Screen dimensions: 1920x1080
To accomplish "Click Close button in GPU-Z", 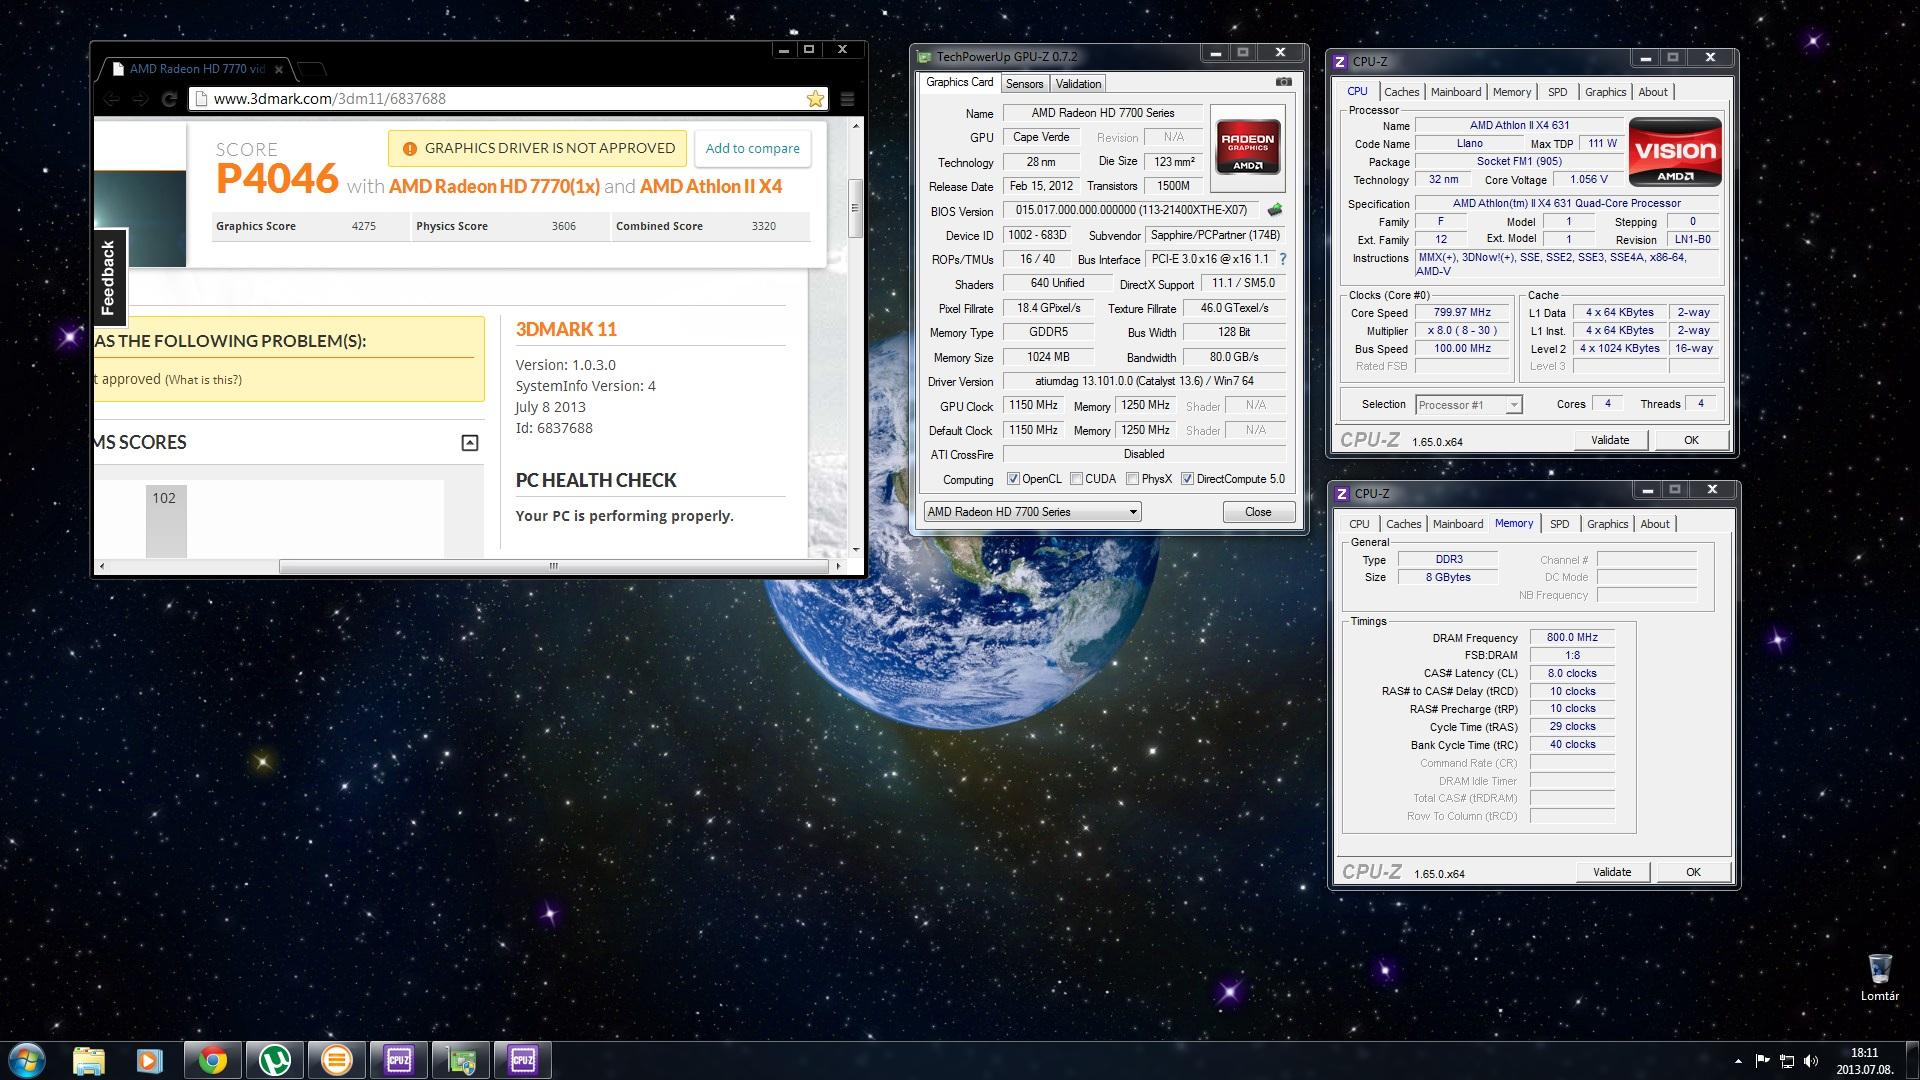I will (x=1258, y=511).
